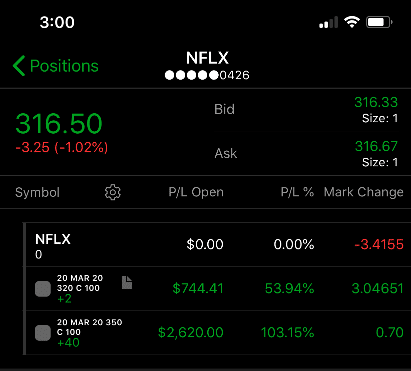Open note icon on 320 C option
Viewport: 411px width, 371px height.
point(127,282)
